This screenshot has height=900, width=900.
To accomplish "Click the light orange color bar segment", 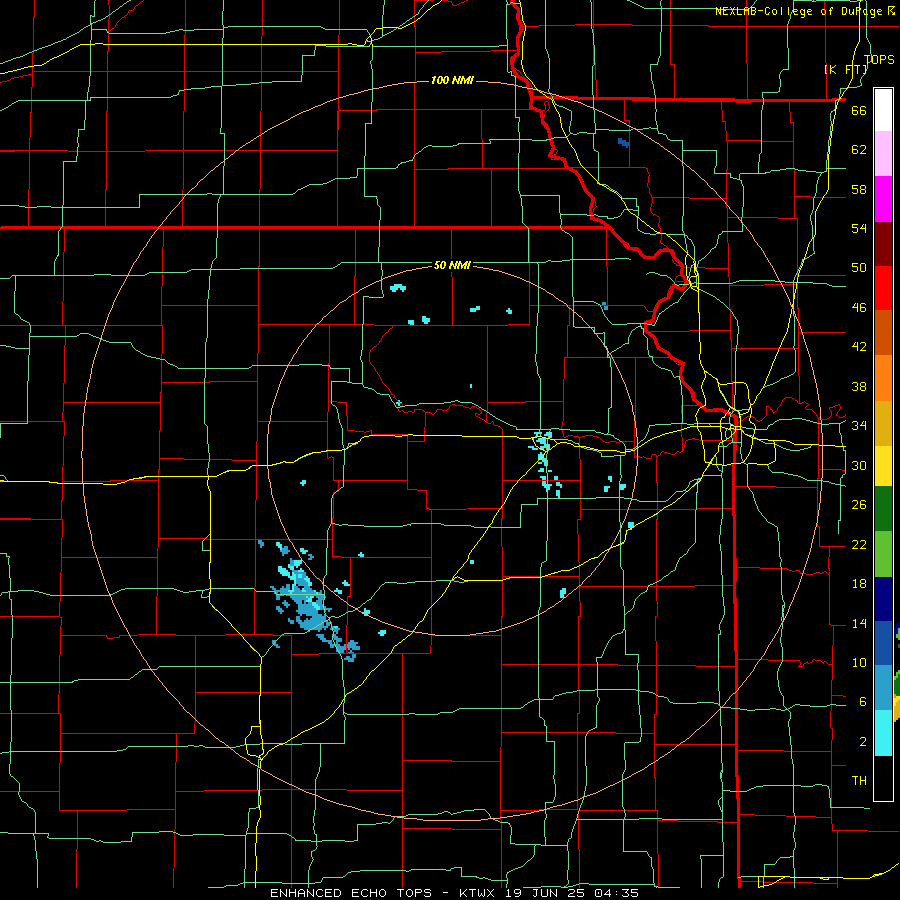I will (883, 378).
